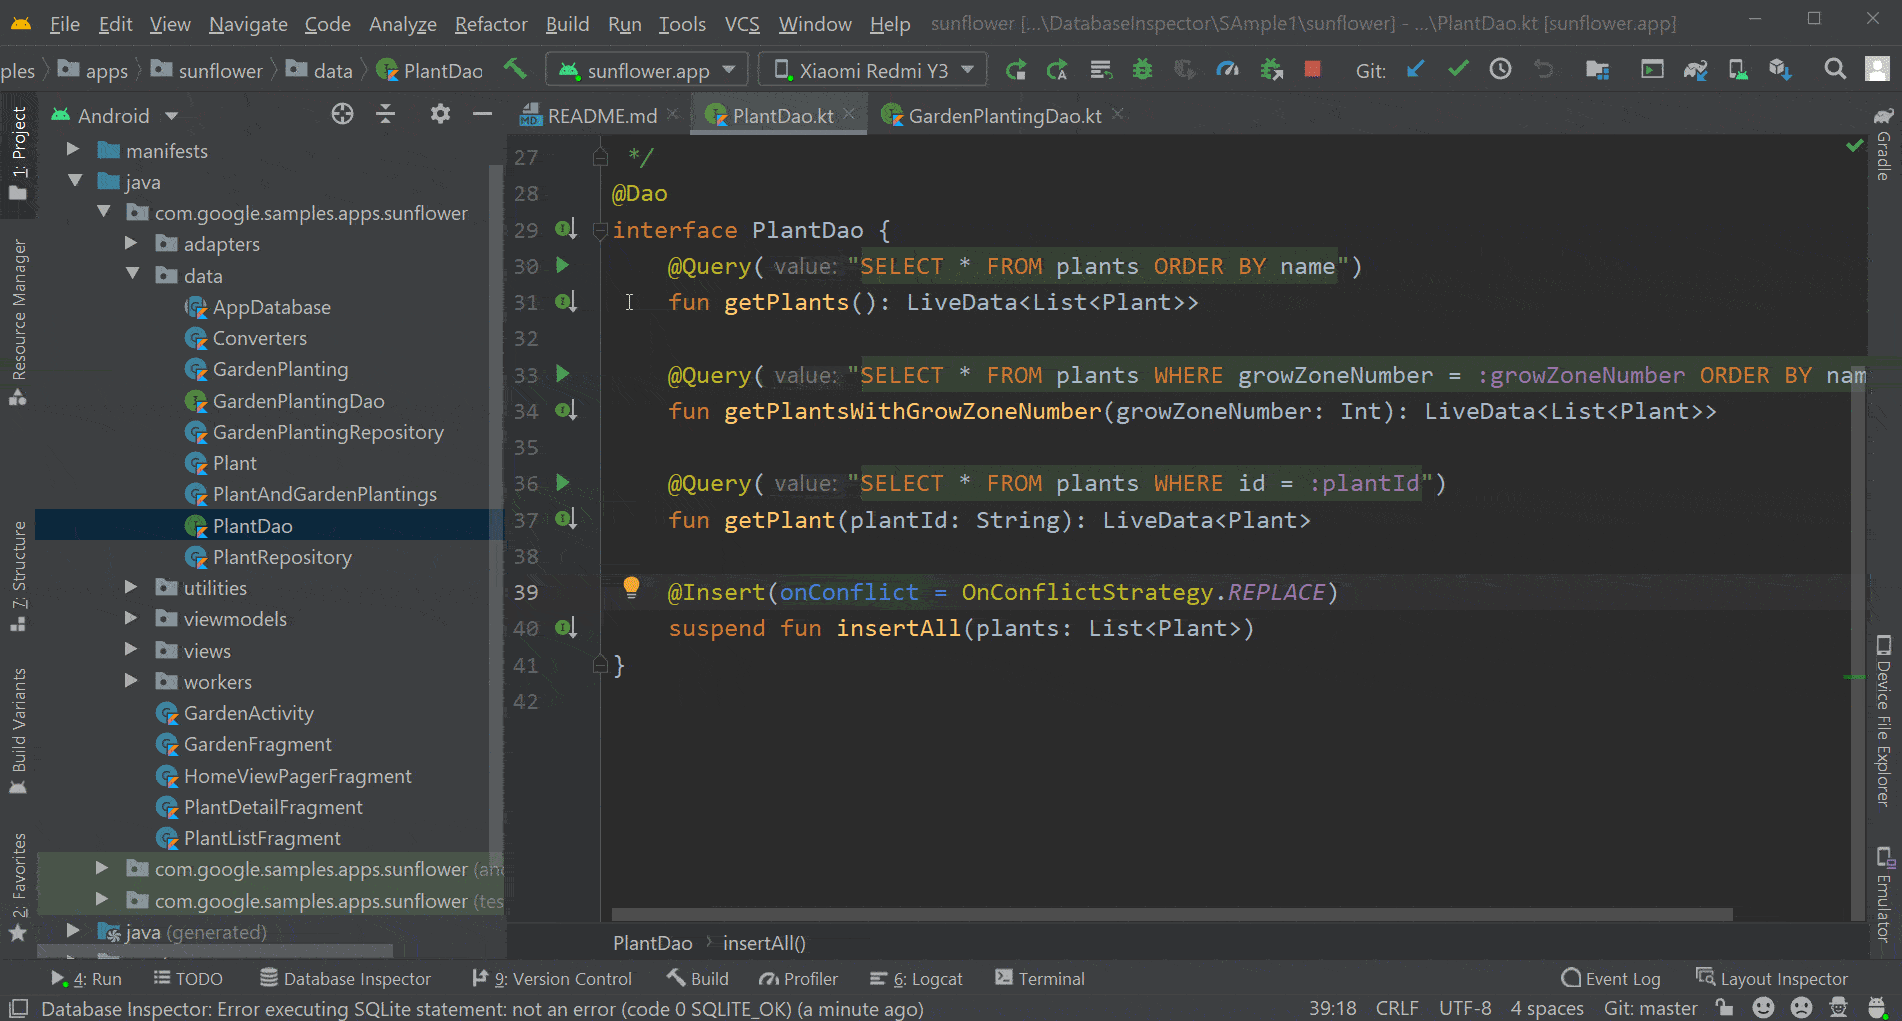Open the Refactor menu
Viewport: 1902px width, 1021px height.
point(490,24)
